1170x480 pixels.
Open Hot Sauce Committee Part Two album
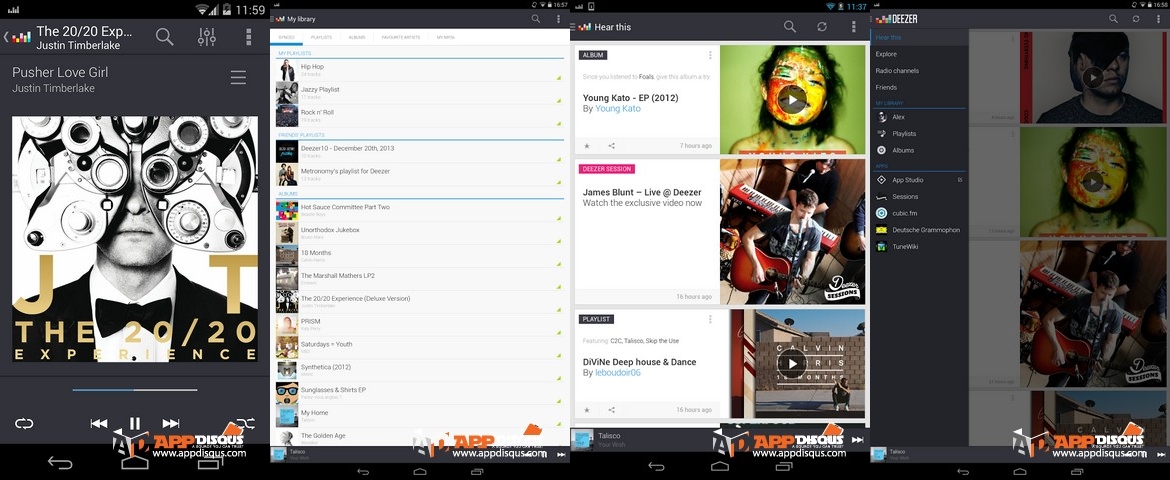[419, 210]
